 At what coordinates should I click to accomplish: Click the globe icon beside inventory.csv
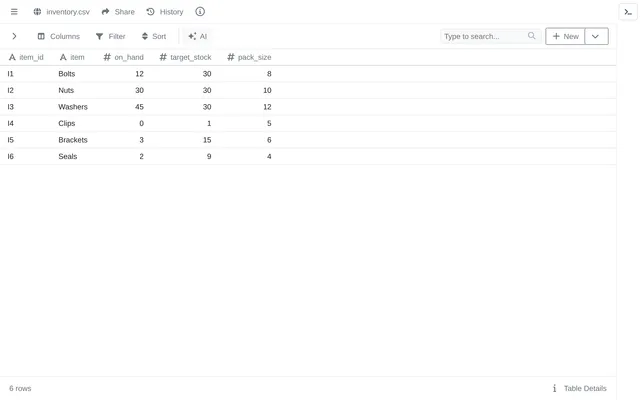[37, 12]
